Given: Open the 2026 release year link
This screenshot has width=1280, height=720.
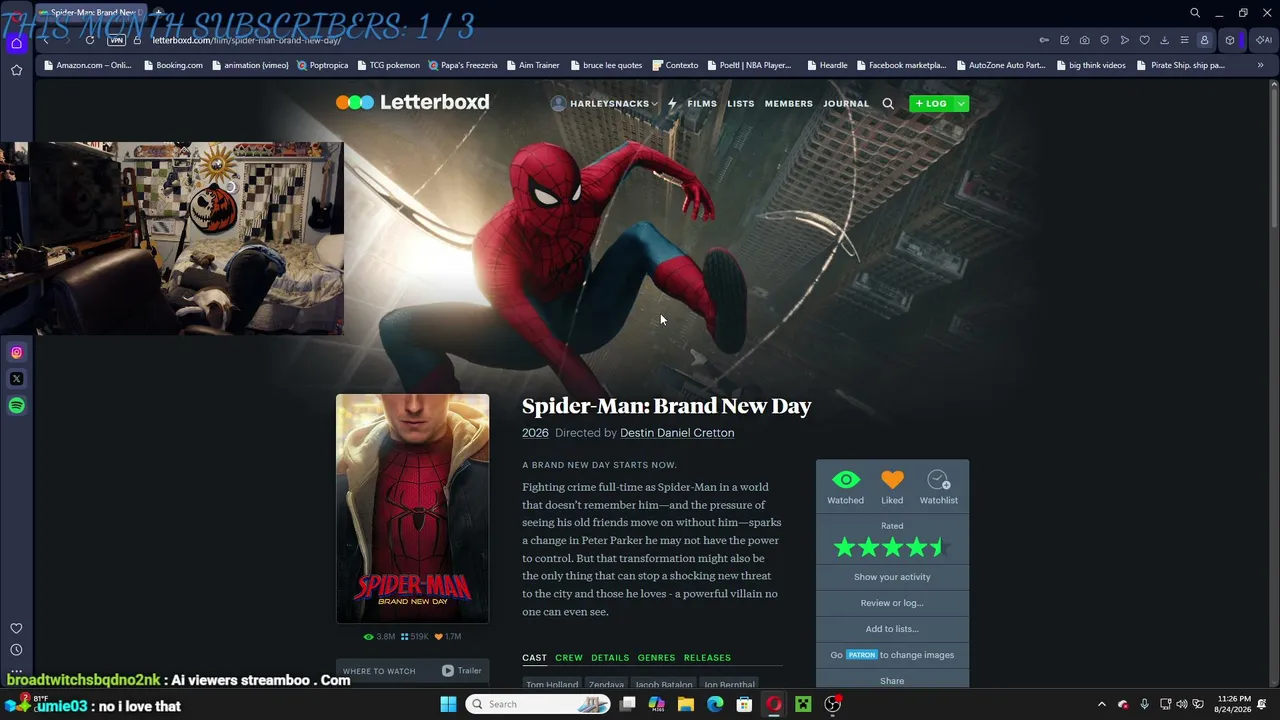Looking at the screenshot, I should (535, 433).
